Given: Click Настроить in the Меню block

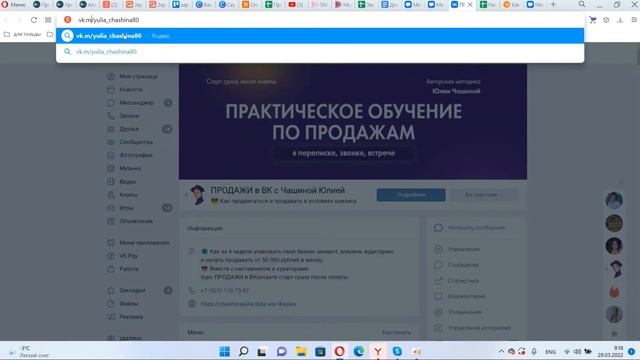Looking at the screenshot, I should point(396,333).
